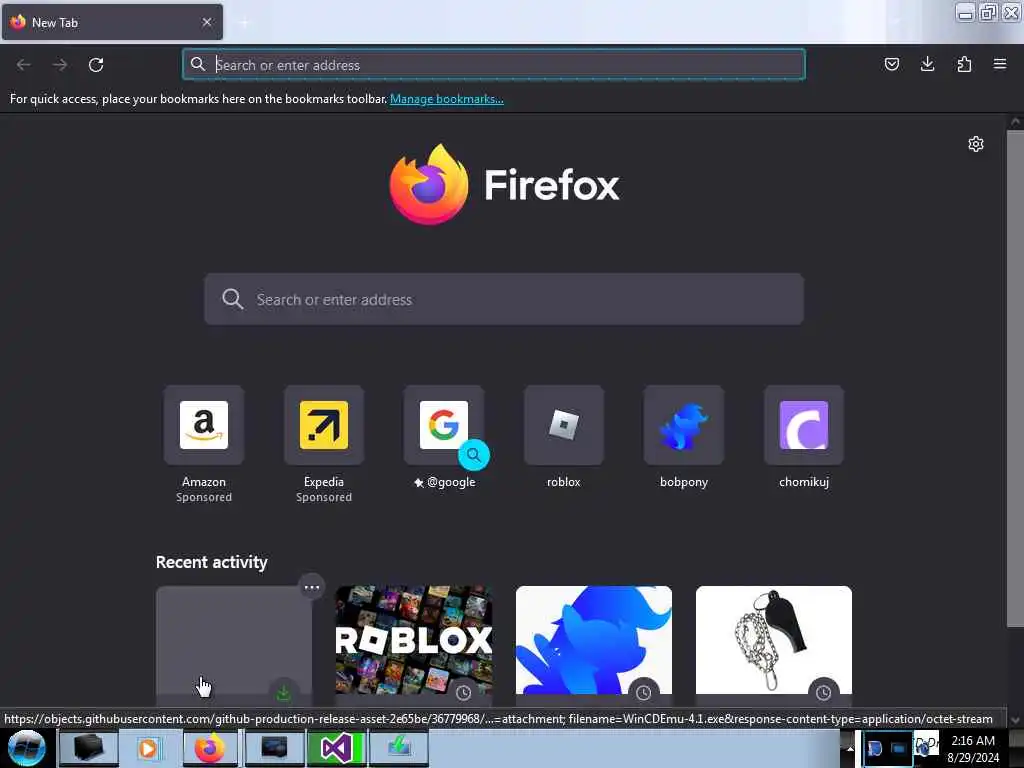Open new tab personalization settings gear
1024x768 pixels.
[976, 144]
